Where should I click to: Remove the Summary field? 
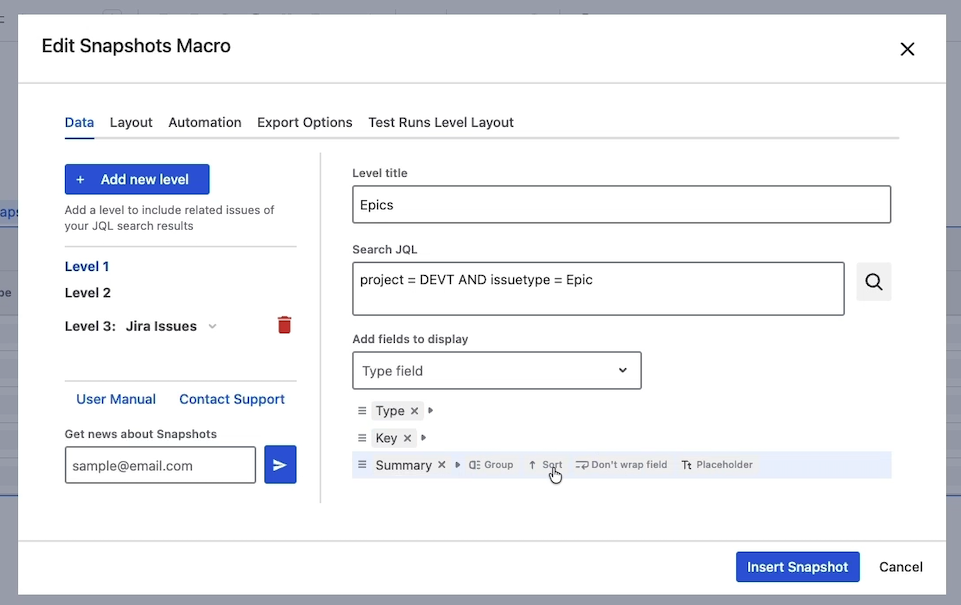[441, 465]
